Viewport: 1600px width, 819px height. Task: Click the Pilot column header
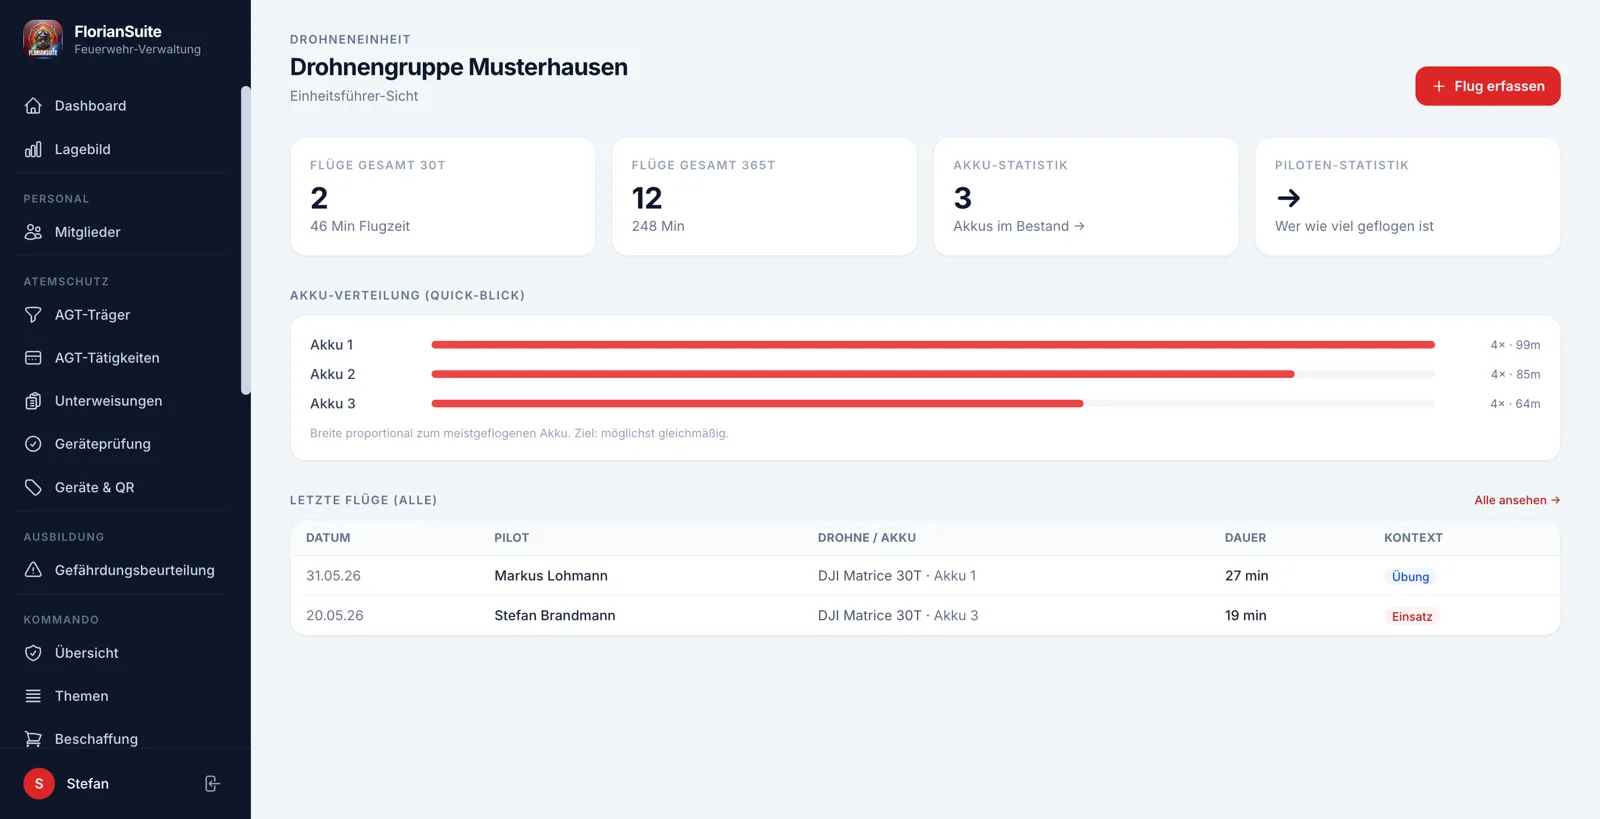(x=511, y=538)
